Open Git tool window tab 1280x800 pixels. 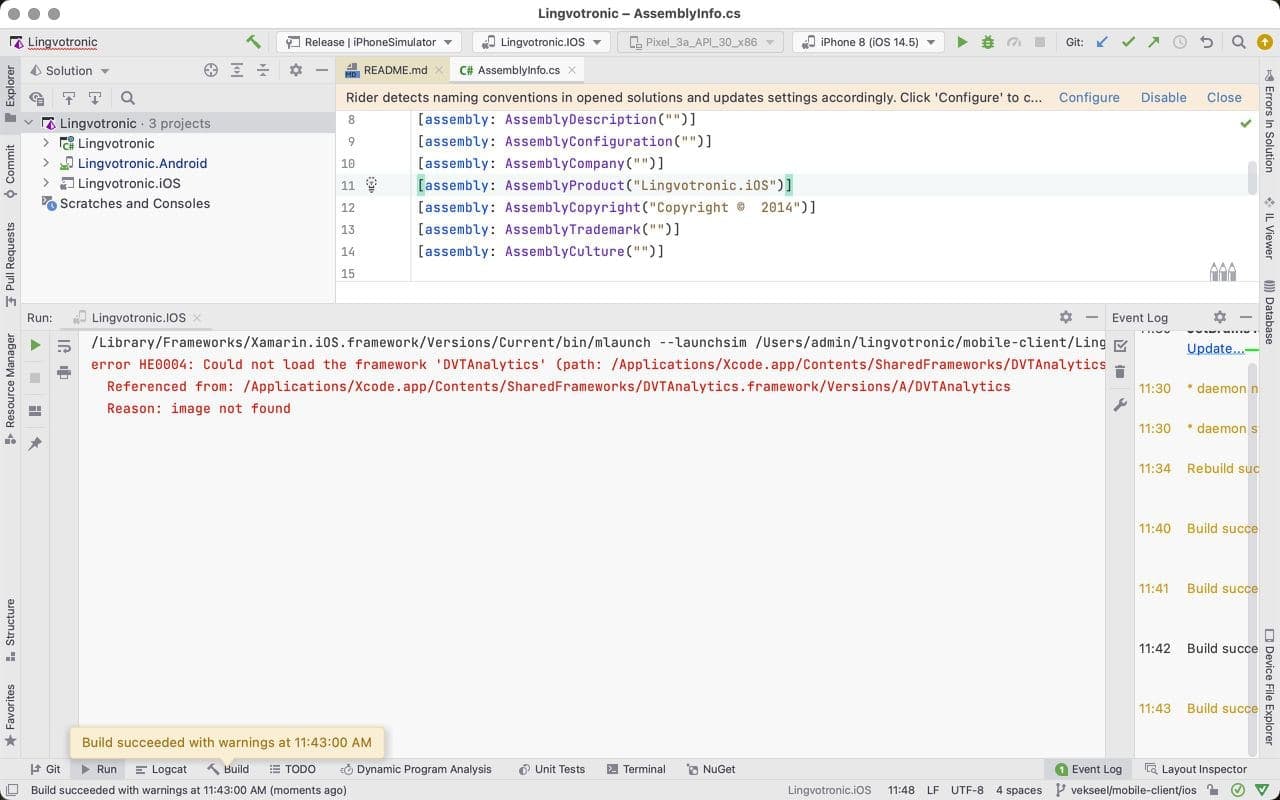pyautogui.click(x=44, y=769)
